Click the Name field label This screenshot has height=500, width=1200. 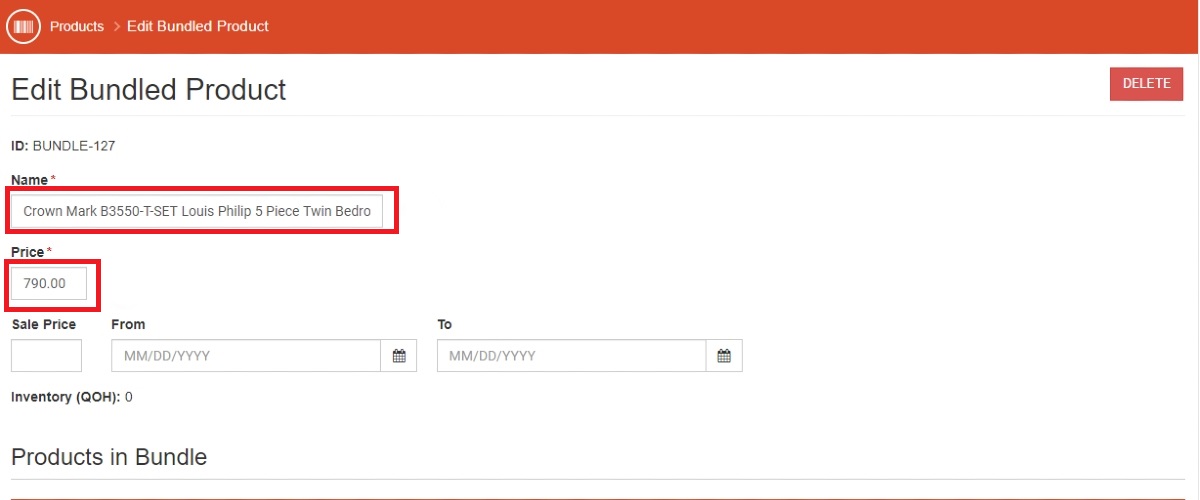coord(29,180)
